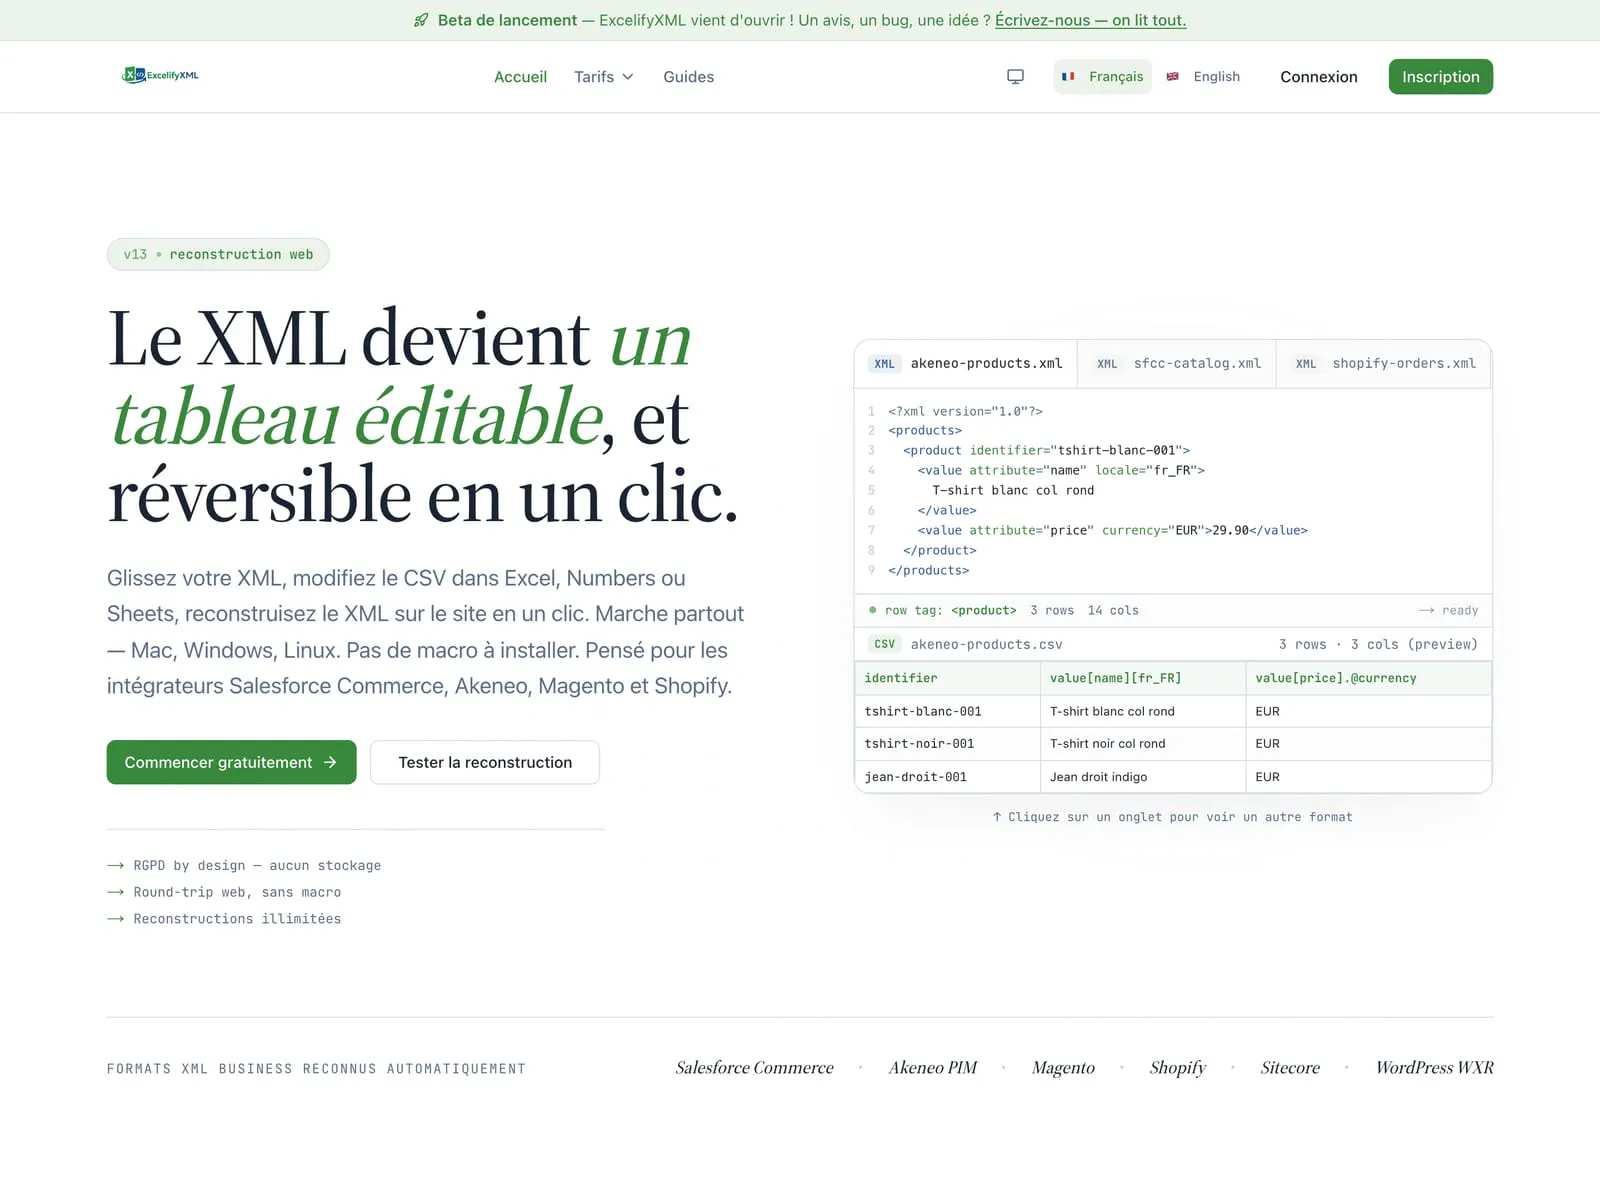
Task: Click the green status dot beside row tag
Action: 873,610
